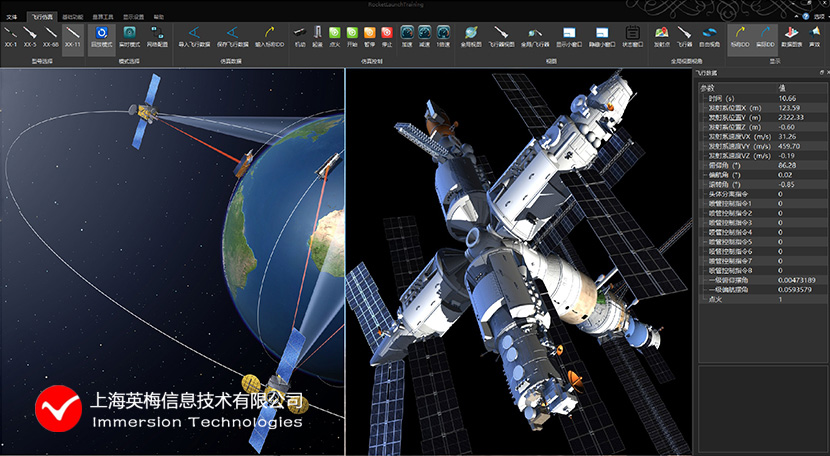The width and height of the screenshot is (830, 456).
Task: Click the value 86.28
Action: pos(787,165)
